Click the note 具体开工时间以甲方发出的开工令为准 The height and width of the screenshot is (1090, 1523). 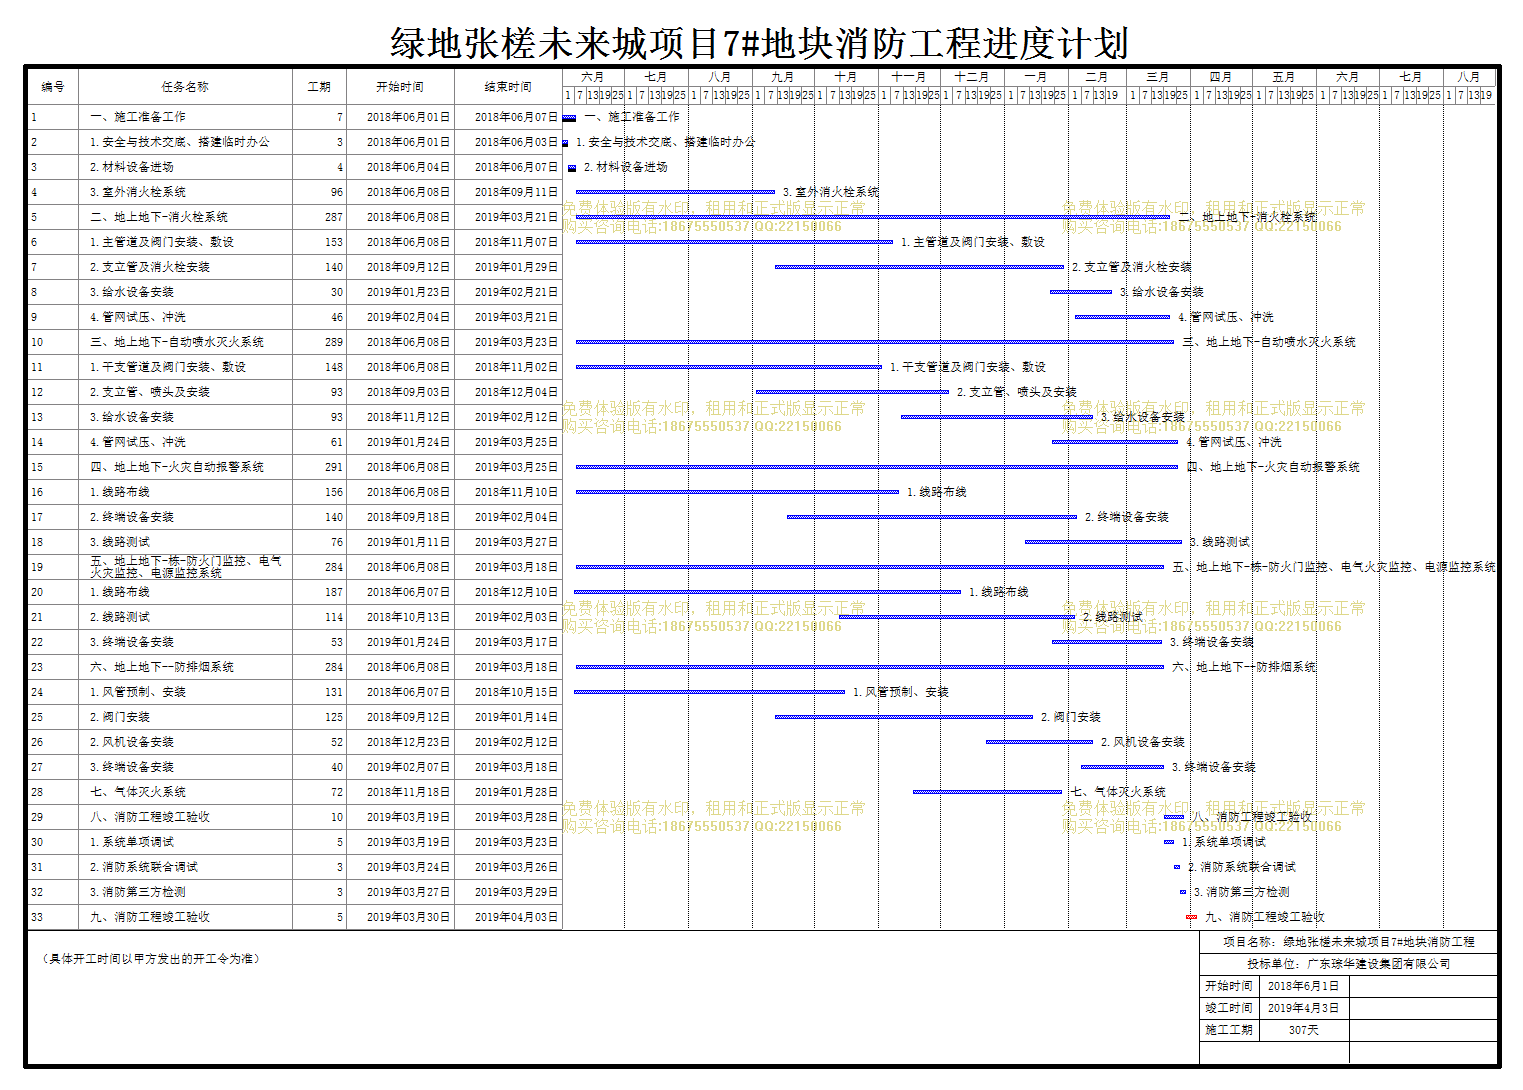coord(152,959)
